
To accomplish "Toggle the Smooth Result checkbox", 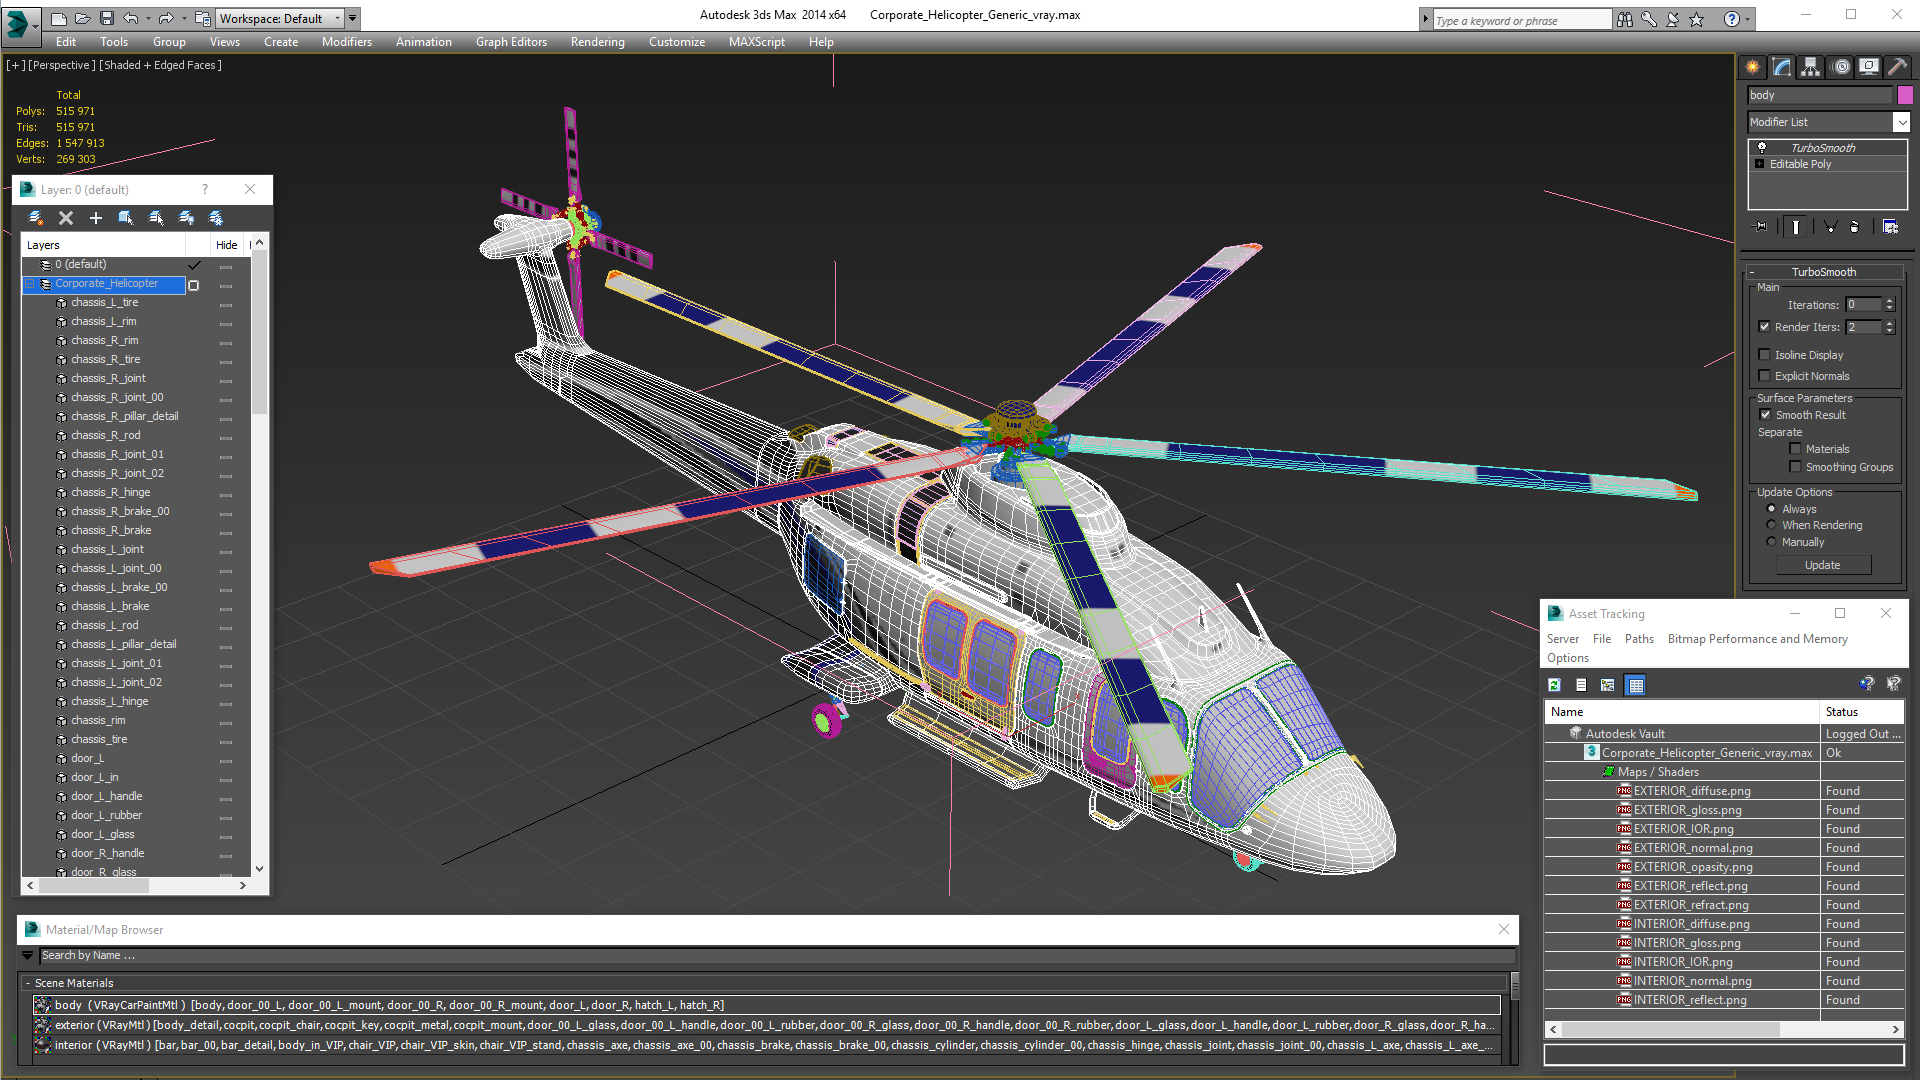I will tap(1766, 415).
